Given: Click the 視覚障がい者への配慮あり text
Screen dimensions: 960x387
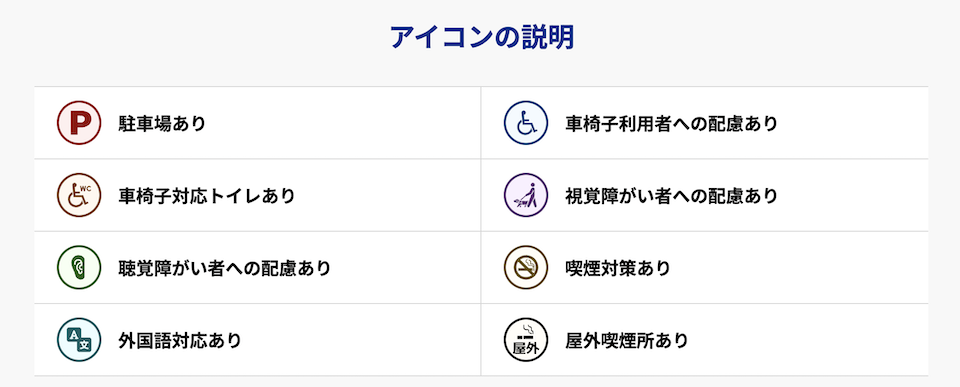Looking at the screenshot, I should (671, 196).
